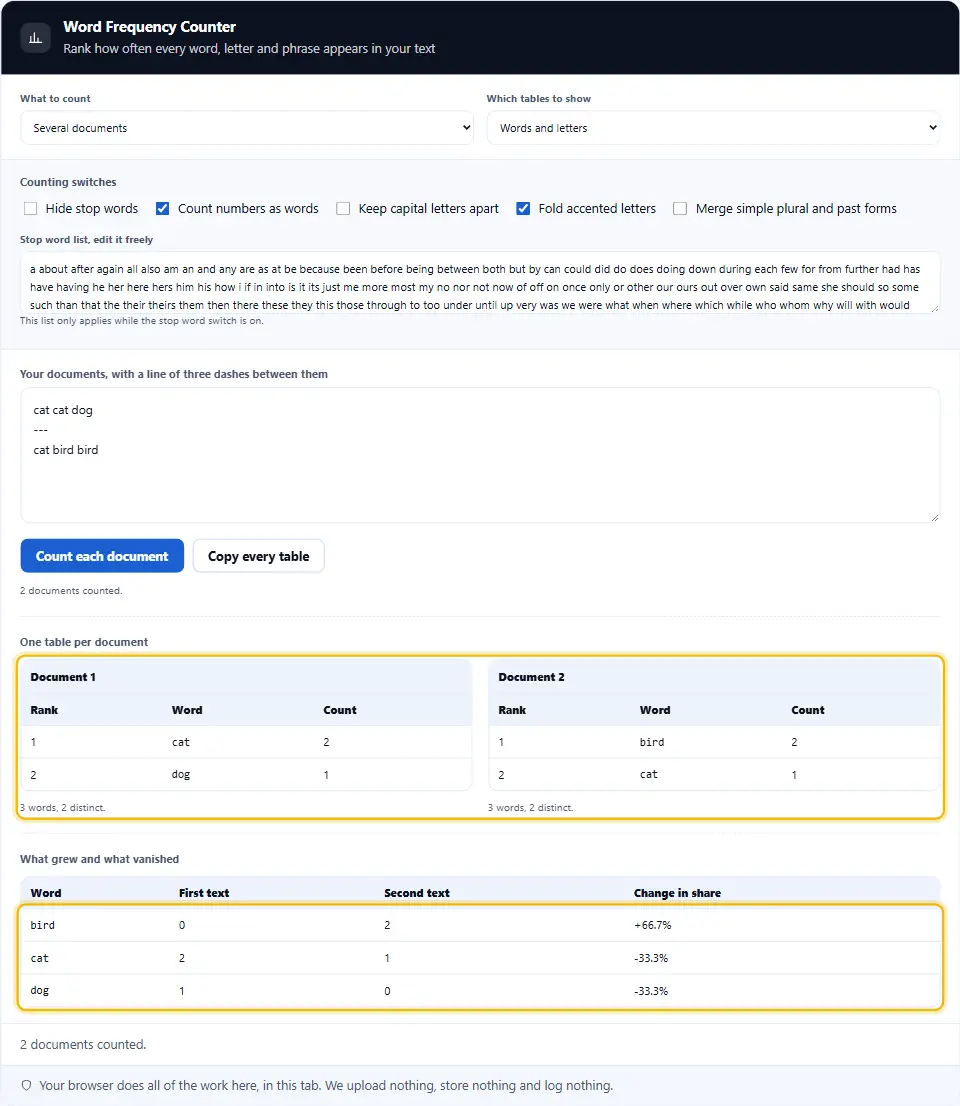Click the First text column header
This screenshot has width=960, height=1106.
click(x=204, y=893)
